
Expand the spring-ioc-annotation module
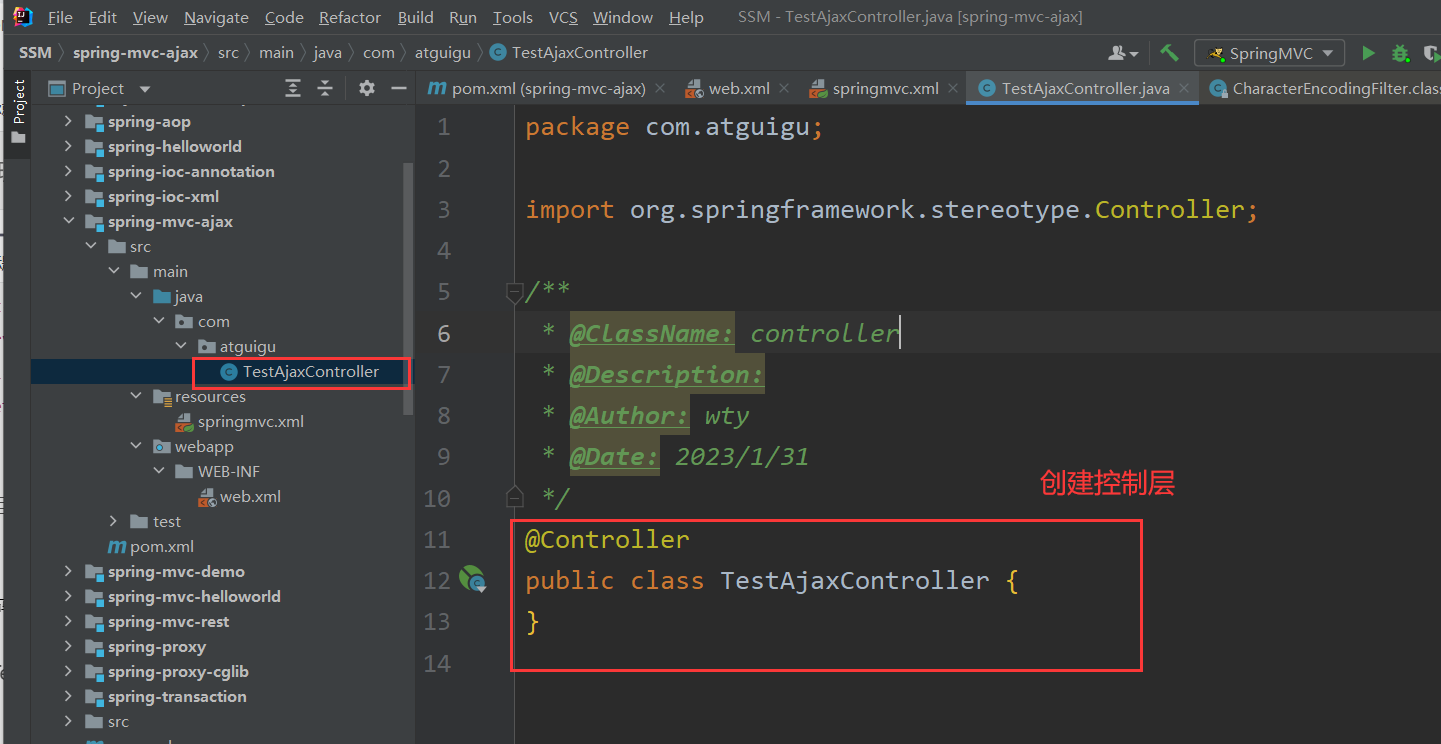(67, 172)
